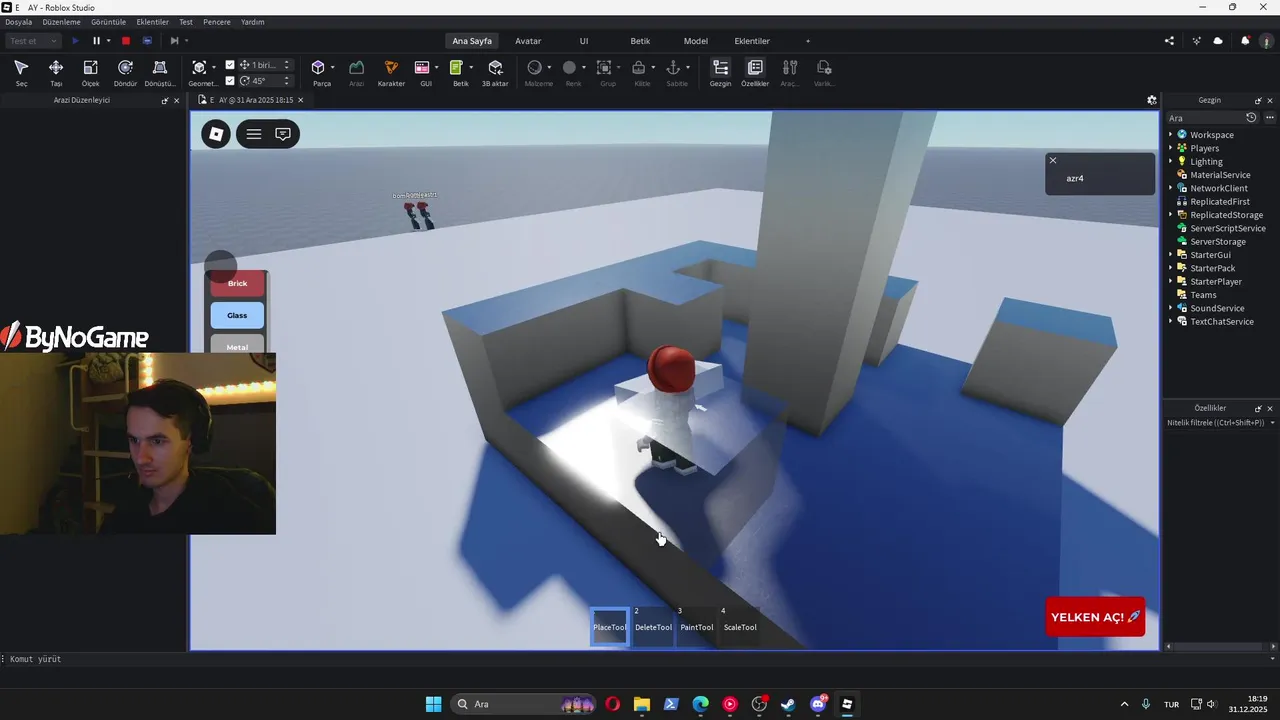Open Gezgin panel more options
Viewport: 1280px width, 720px height.
1270,118
